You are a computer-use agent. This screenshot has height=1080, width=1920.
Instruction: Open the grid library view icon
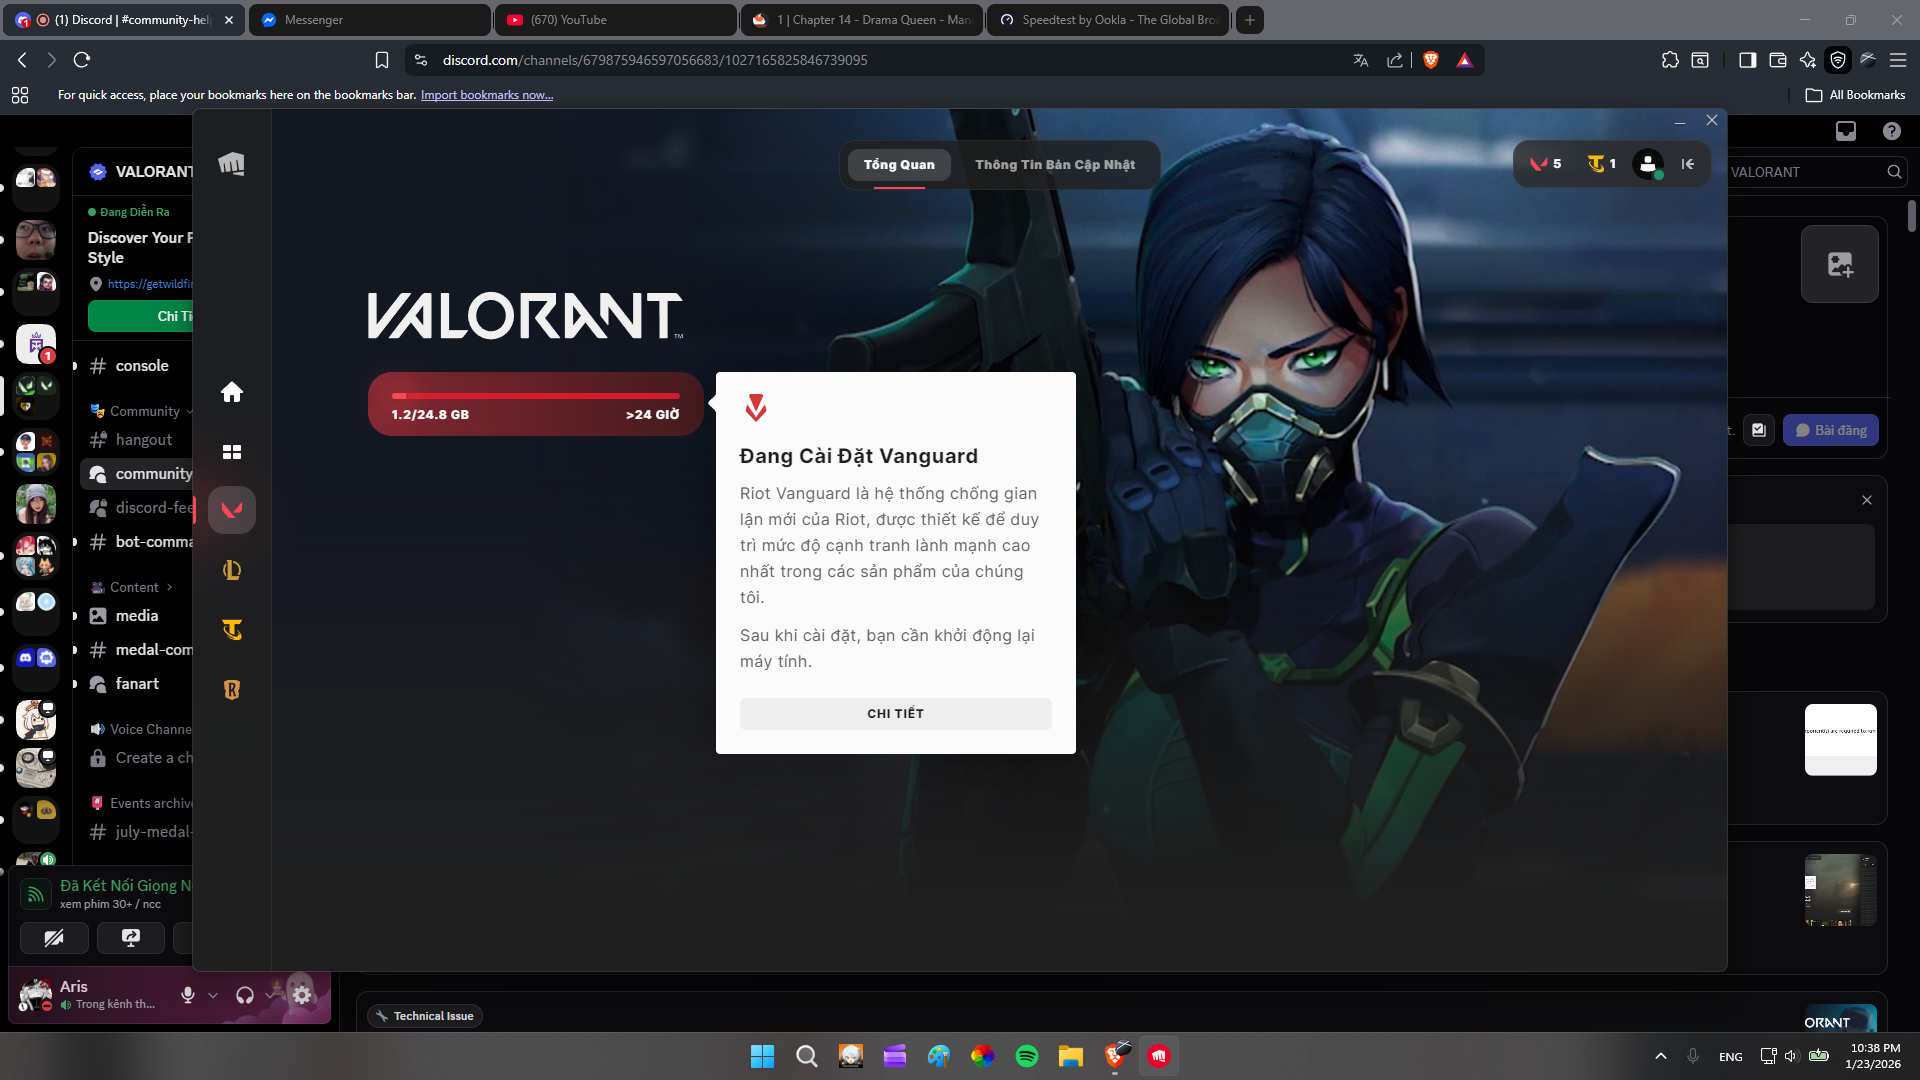pos(232,452)
